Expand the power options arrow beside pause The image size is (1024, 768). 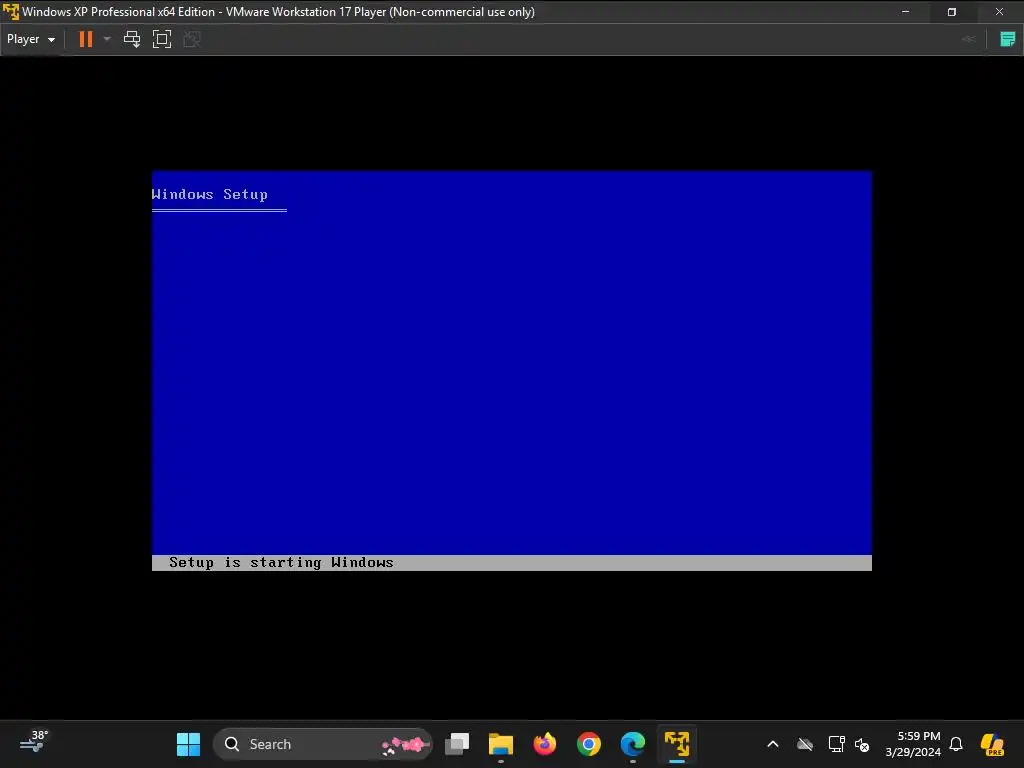[x=107, y=39]
